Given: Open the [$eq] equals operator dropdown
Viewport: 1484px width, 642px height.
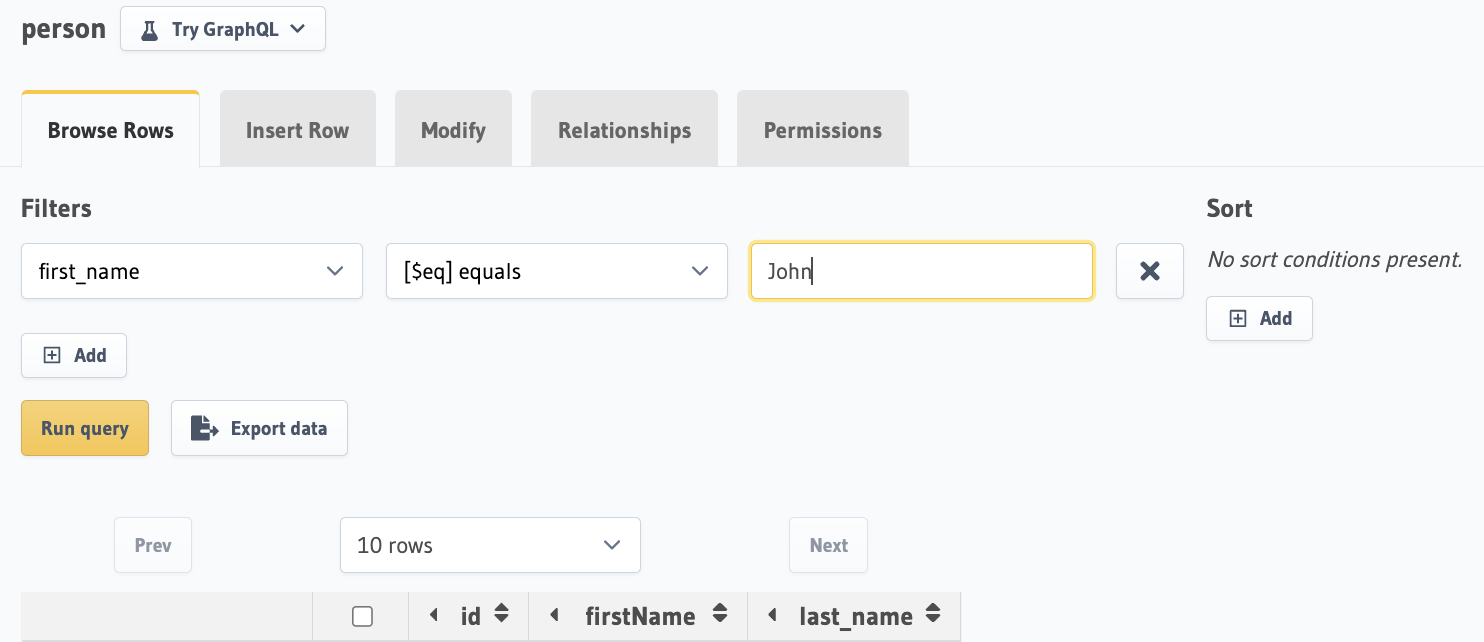Looking at the screenshot, I should [x=556, y=271].
